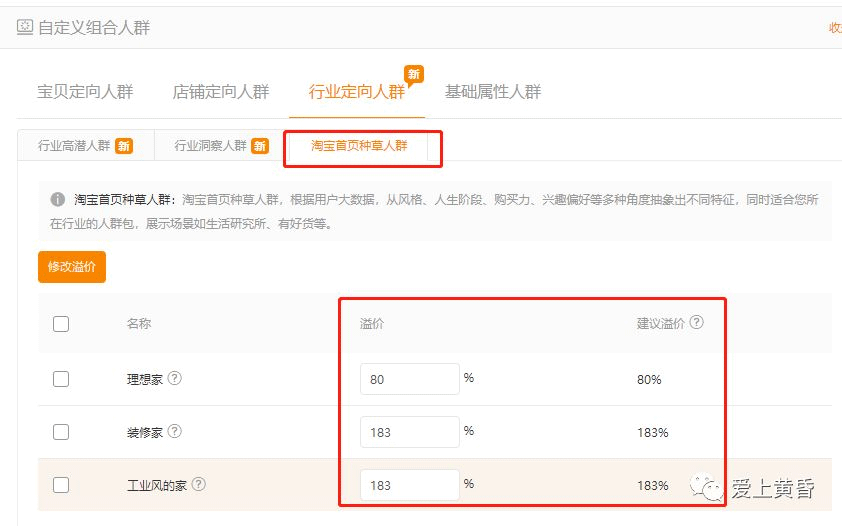Select the 淘宝首页种草人群 sub-tab
Image resolution: width=842 pixels, height=526 pixels.
(x=359, y=146)
